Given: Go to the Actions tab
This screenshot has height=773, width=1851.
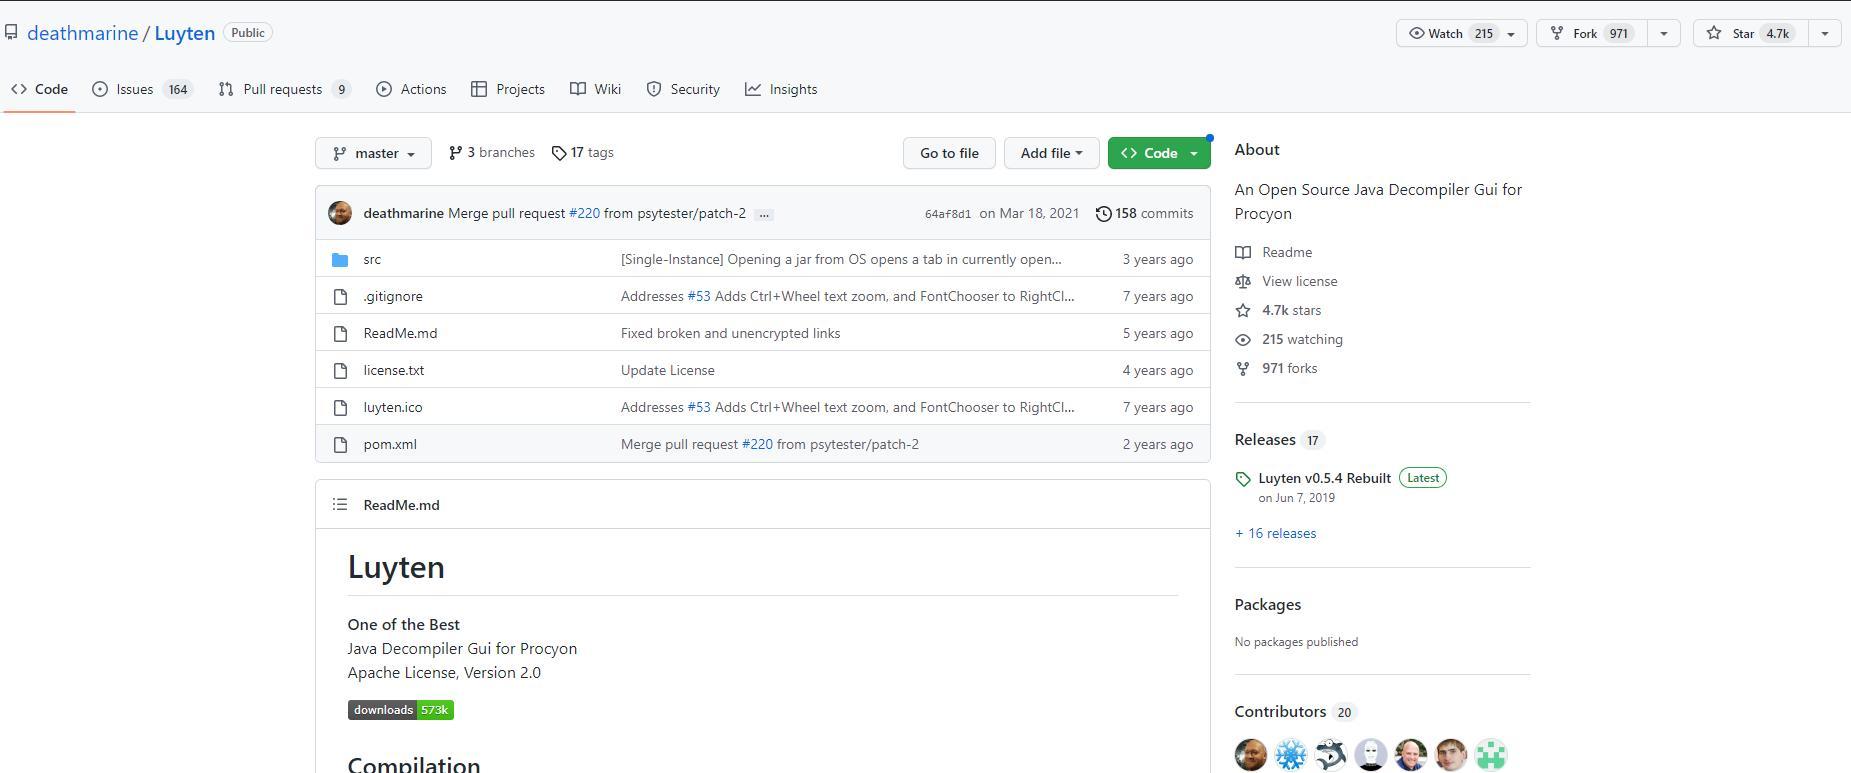Looking at the screenshot, I should point(411,89).
